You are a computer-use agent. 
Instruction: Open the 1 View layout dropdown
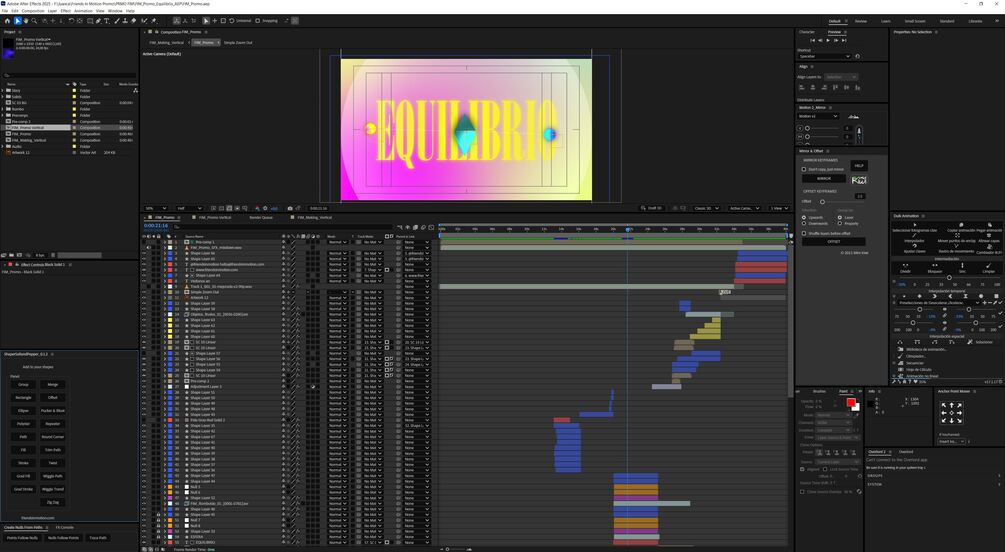coord(780,208)
